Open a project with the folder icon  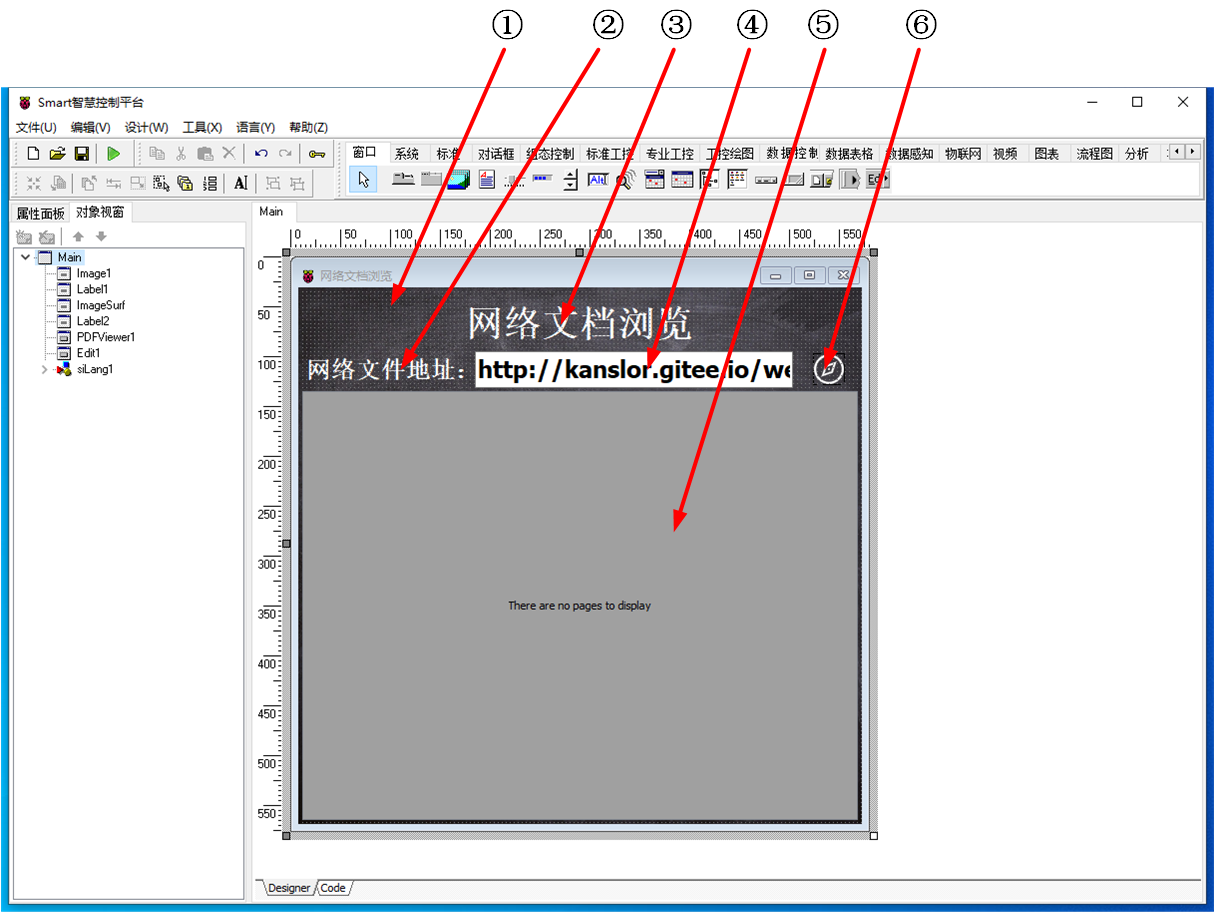pyautogui.click(x=57, y=154)
